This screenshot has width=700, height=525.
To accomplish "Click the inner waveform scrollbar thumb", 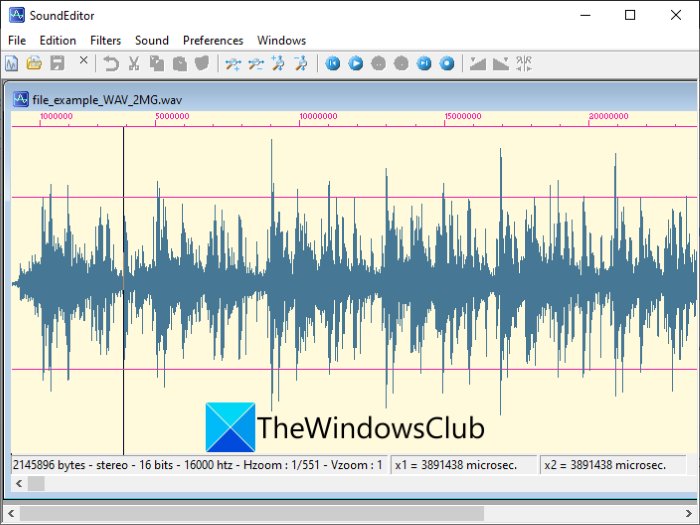I will pos(36,483).
